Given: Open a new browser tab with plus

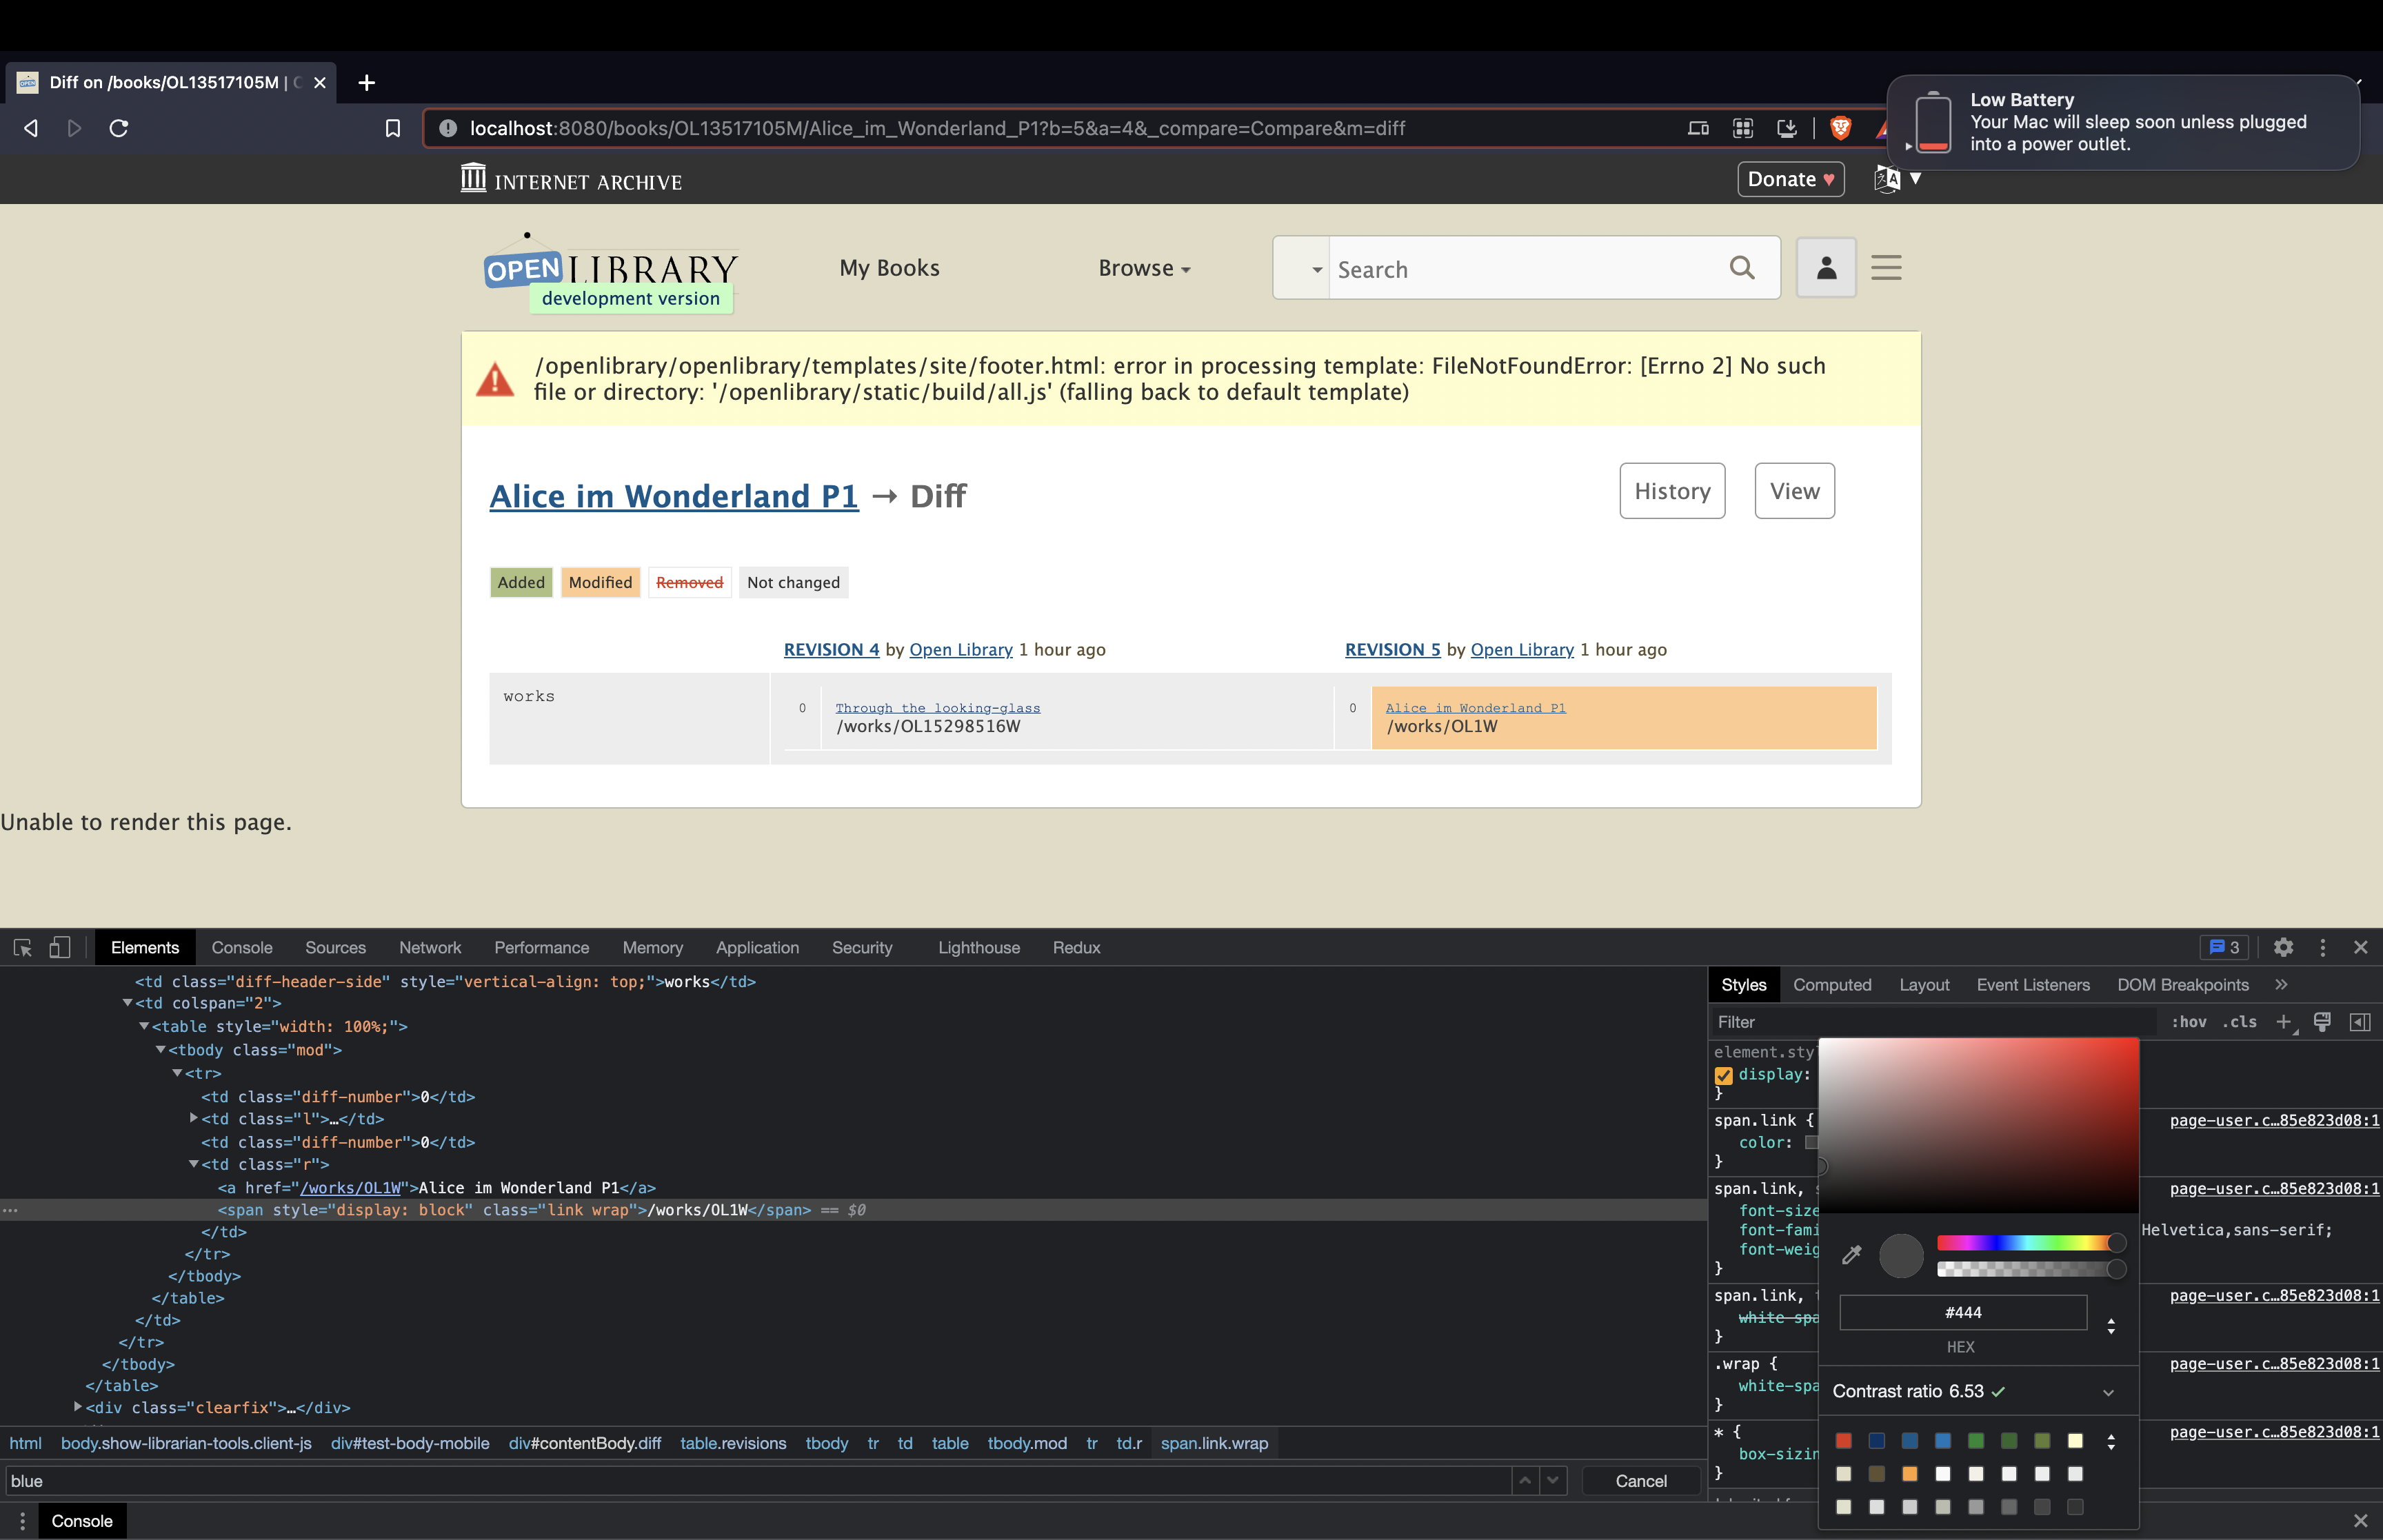Looking at the screenshot, I should [367, 82].
